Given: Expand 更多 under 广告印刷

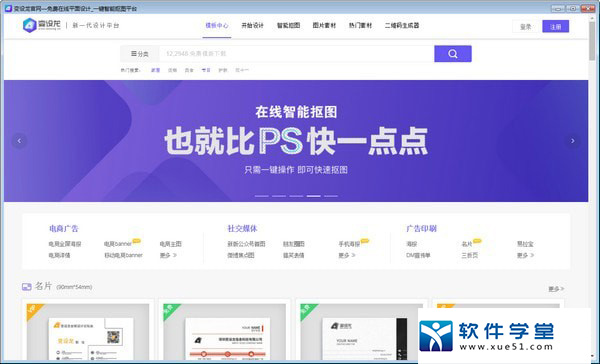Looking at the screenshot, I should click(x=525, y=255).
